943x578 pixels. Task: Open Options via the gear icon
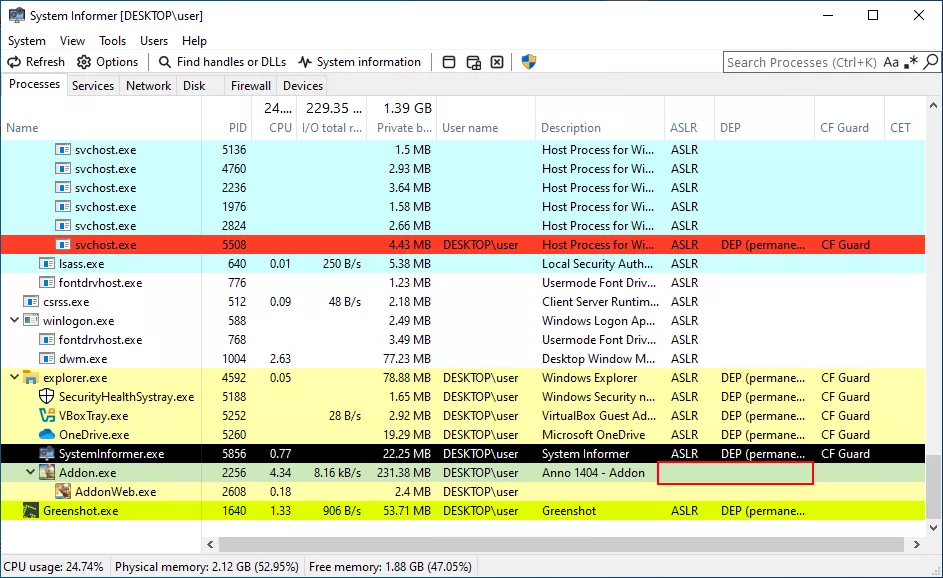coord(84,62)
